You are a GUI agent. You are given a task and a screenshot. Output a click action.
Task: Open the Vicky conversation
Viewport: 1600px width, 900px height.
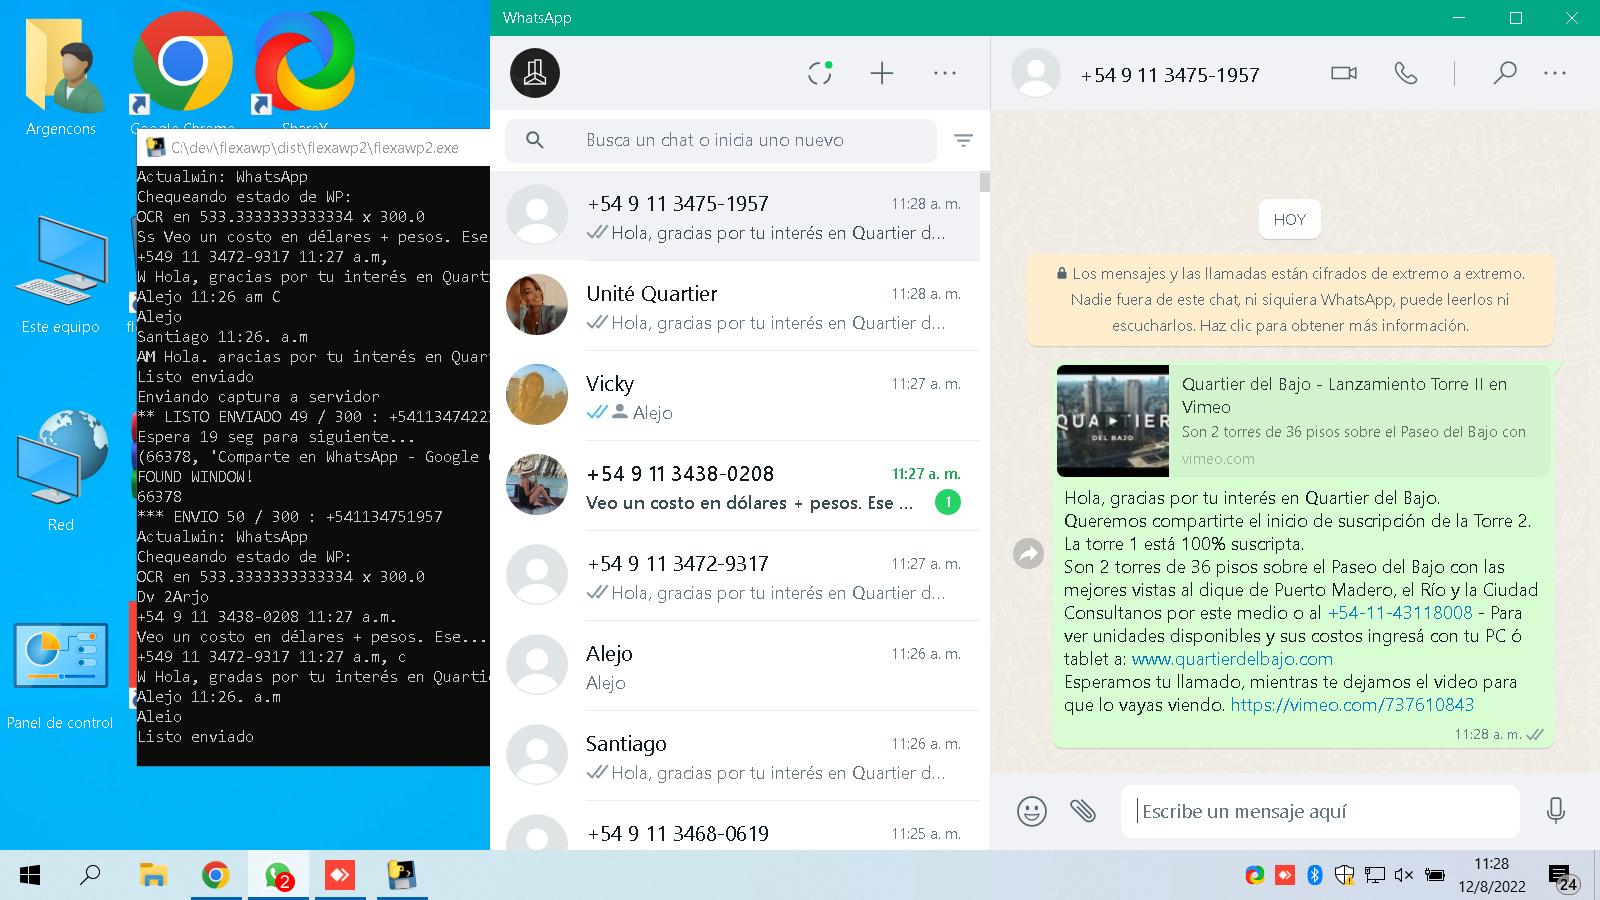click(x=735, y=397)
